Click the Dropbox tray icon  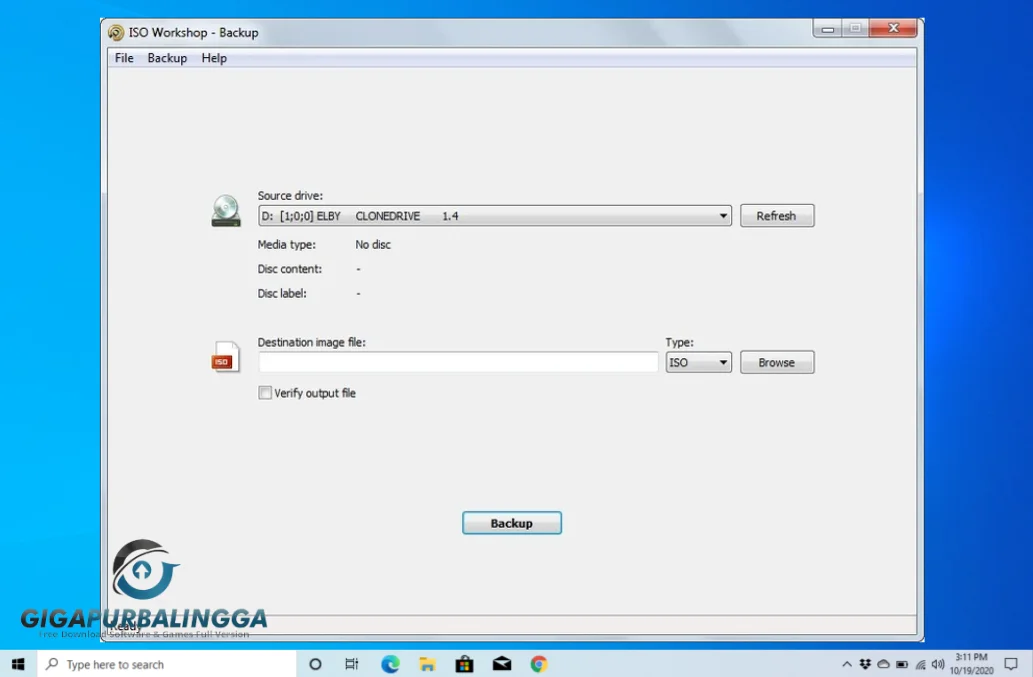(865, 664)
